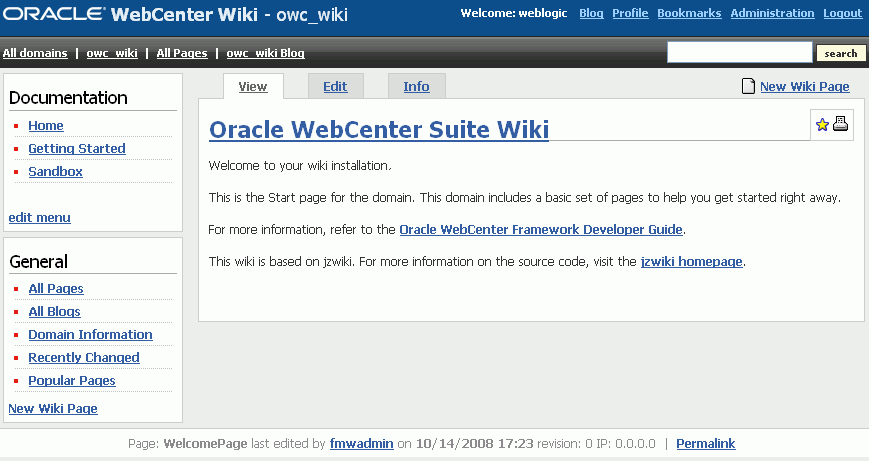The width and height of the screenshot is (869, 461).
Task: Click the page icon beside New Wiki Page
Action: (x=748, y=86)
